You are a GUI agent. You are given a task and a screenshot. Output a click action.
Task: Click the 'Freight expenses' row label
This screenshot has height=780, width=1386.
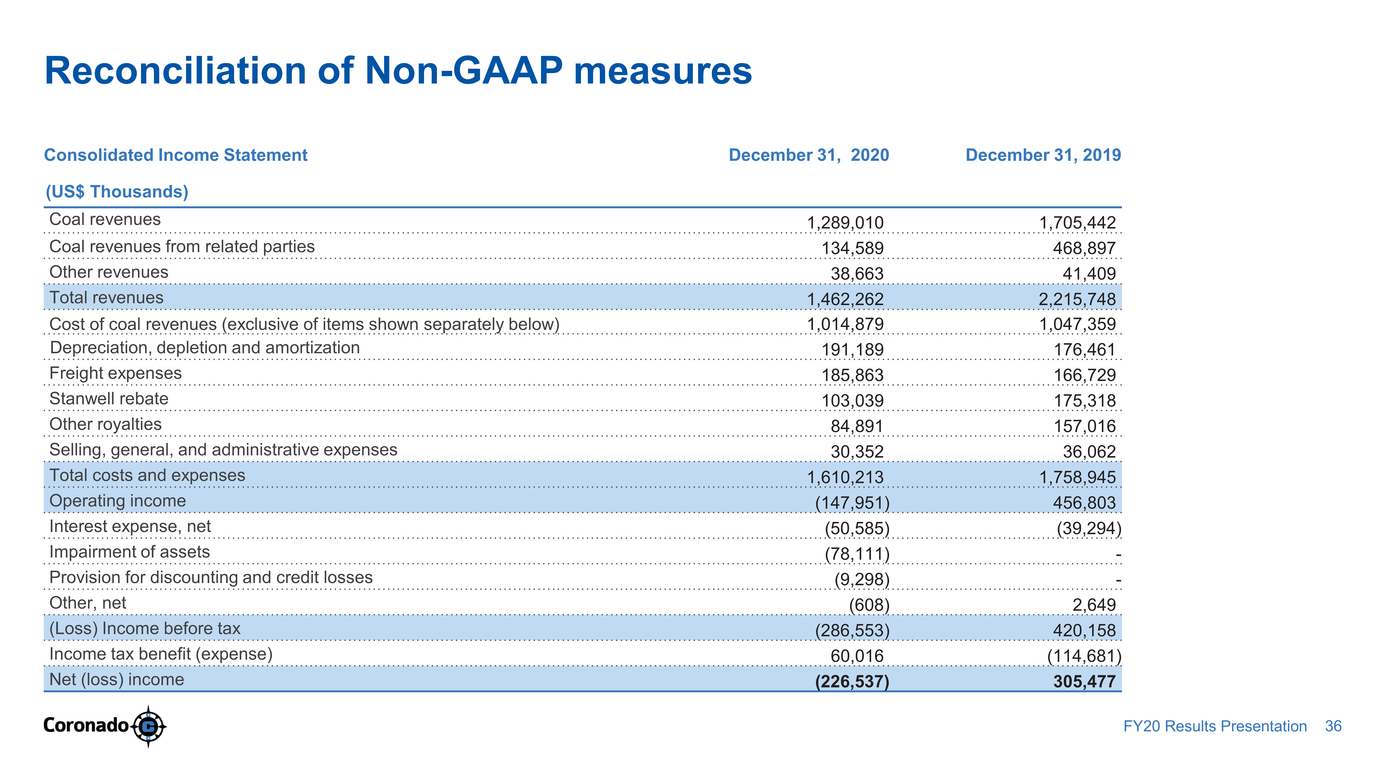[x=115, y=373]
